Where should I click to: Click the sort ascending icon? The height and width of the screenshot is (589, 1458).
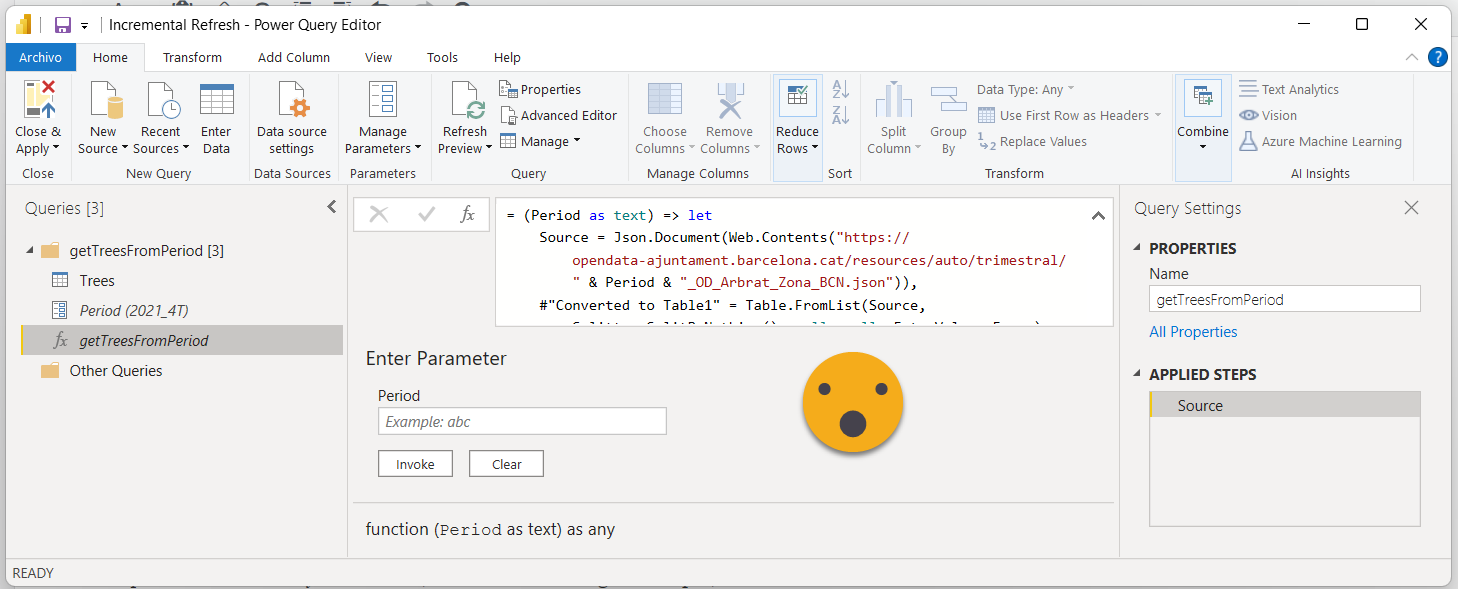(x=840, y=90)
